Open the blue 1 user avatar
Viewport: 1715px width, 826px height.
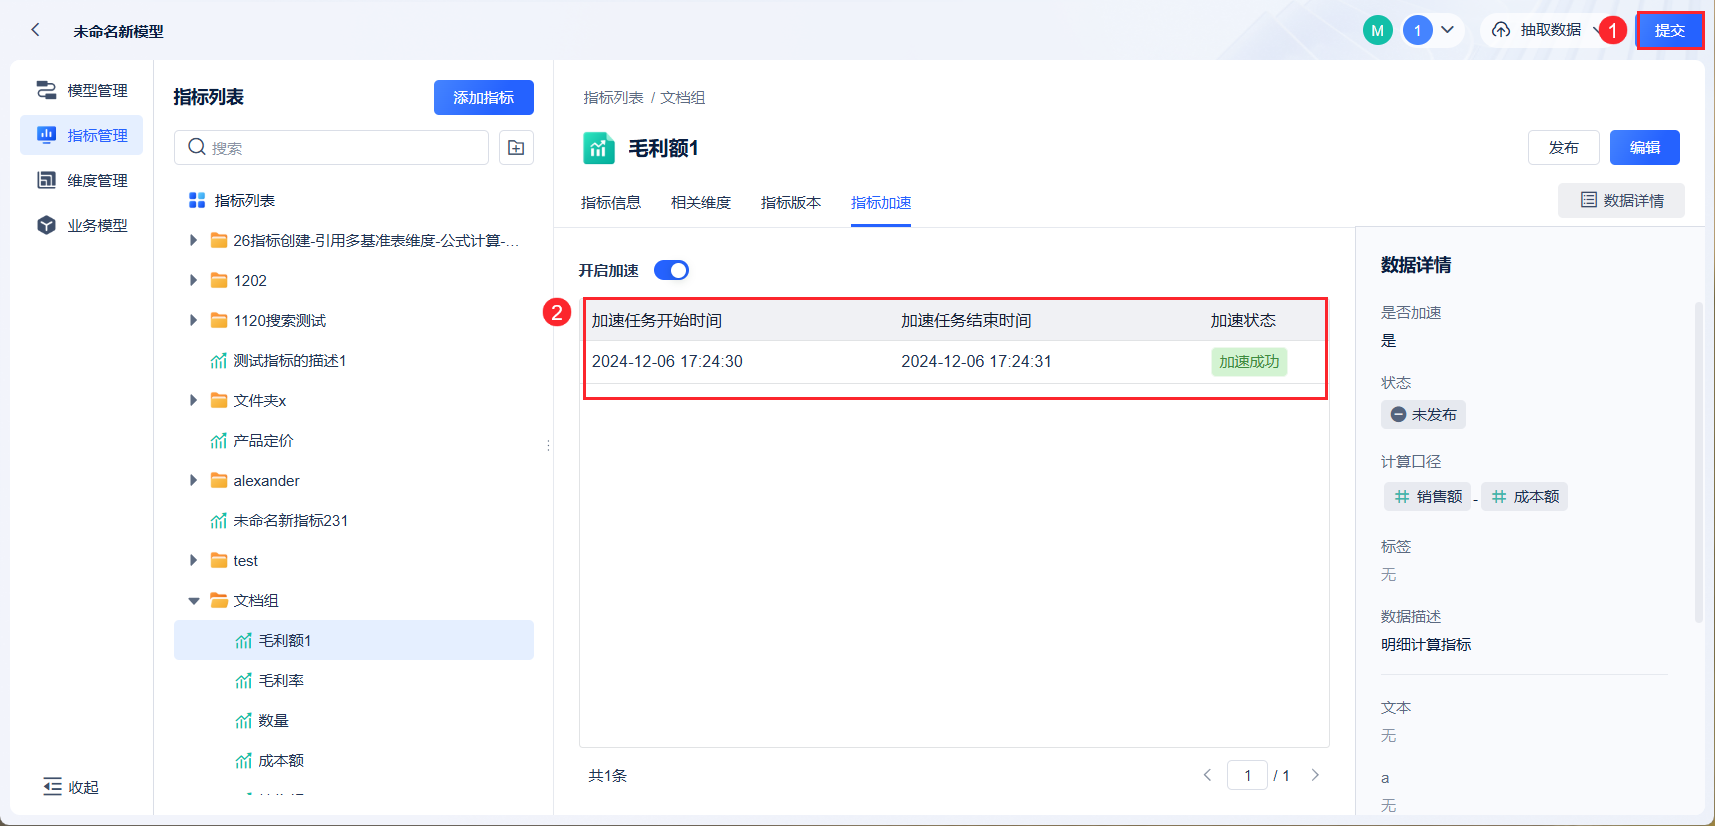[x=1418, y=30]
